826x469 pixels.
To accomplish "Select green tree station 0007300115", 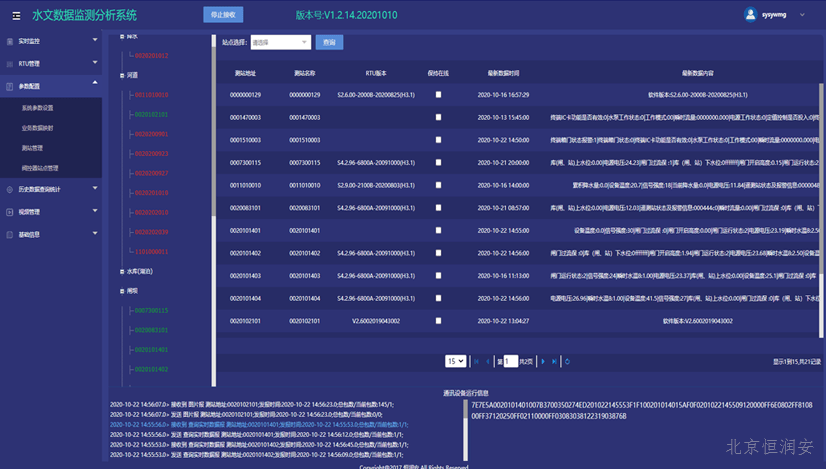I will tap(151, 310).
